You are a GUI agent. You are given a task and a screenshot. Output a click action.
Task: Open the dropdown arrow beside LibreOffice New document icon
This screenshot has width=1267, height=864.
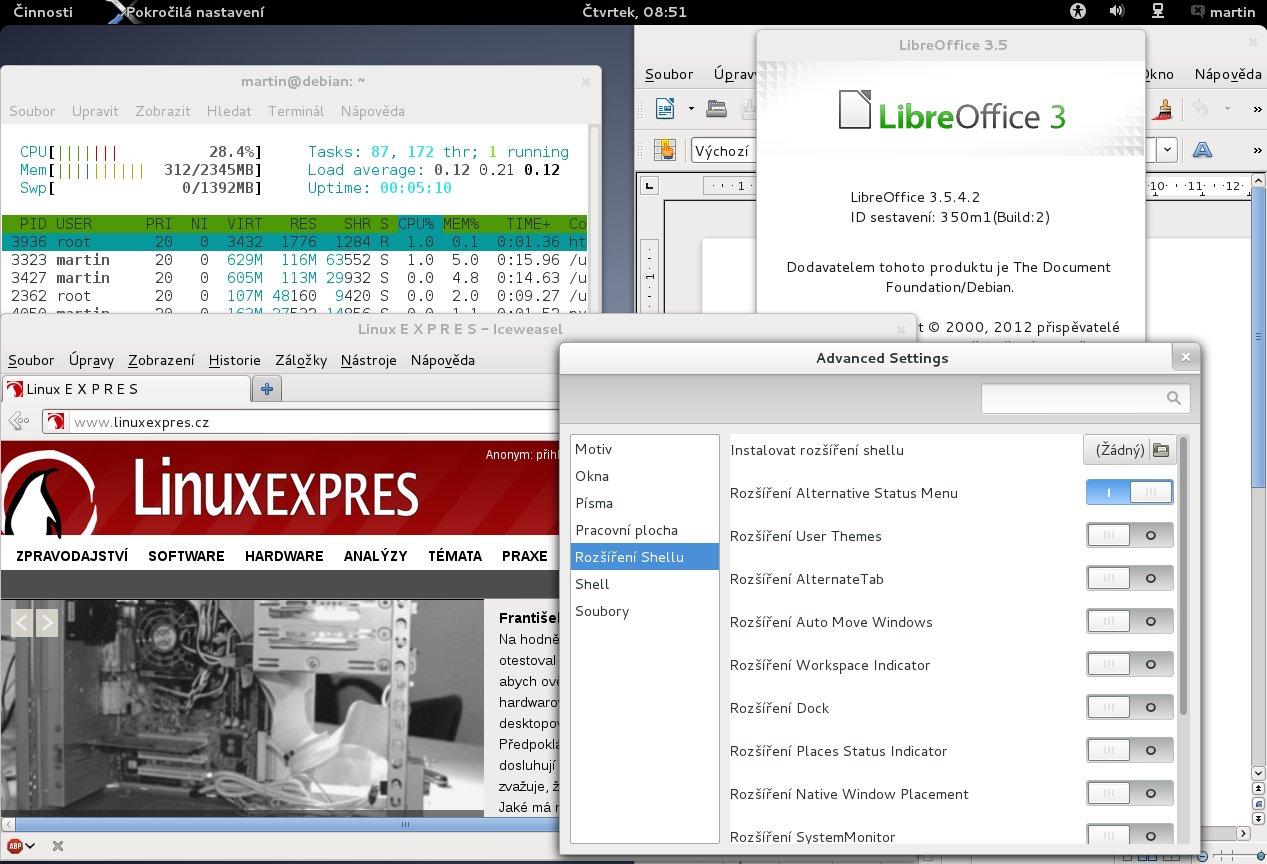pyautogui.click(x=691, y=108)
